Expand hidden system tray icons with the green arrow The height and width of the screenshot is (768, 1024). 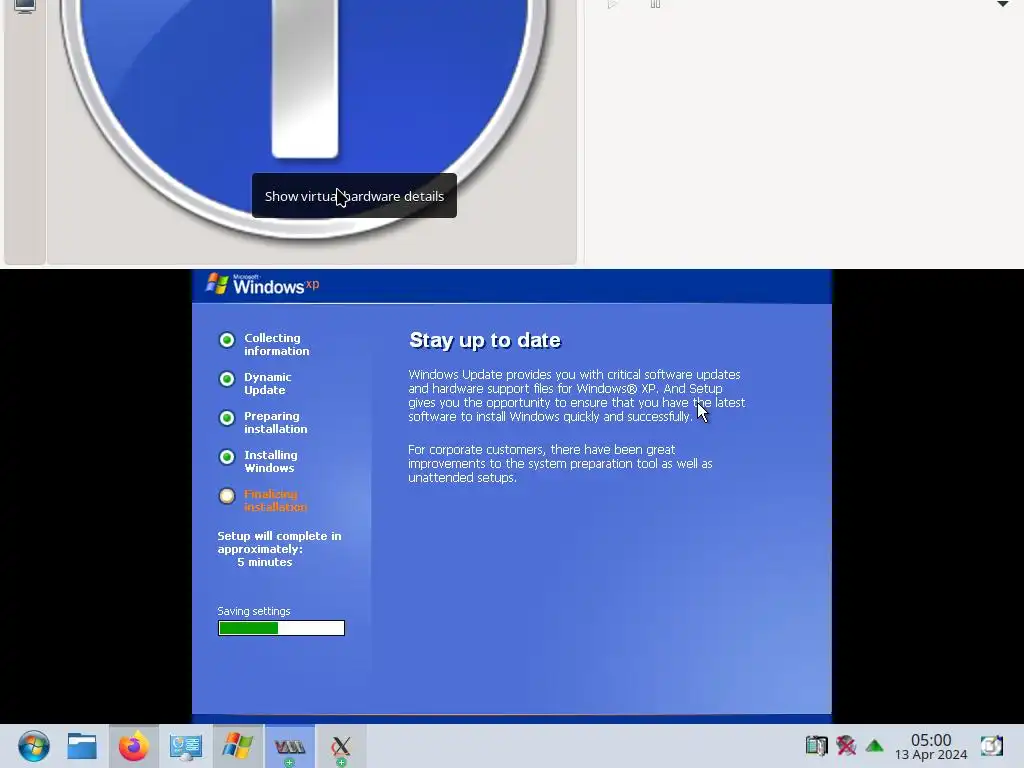874,745
